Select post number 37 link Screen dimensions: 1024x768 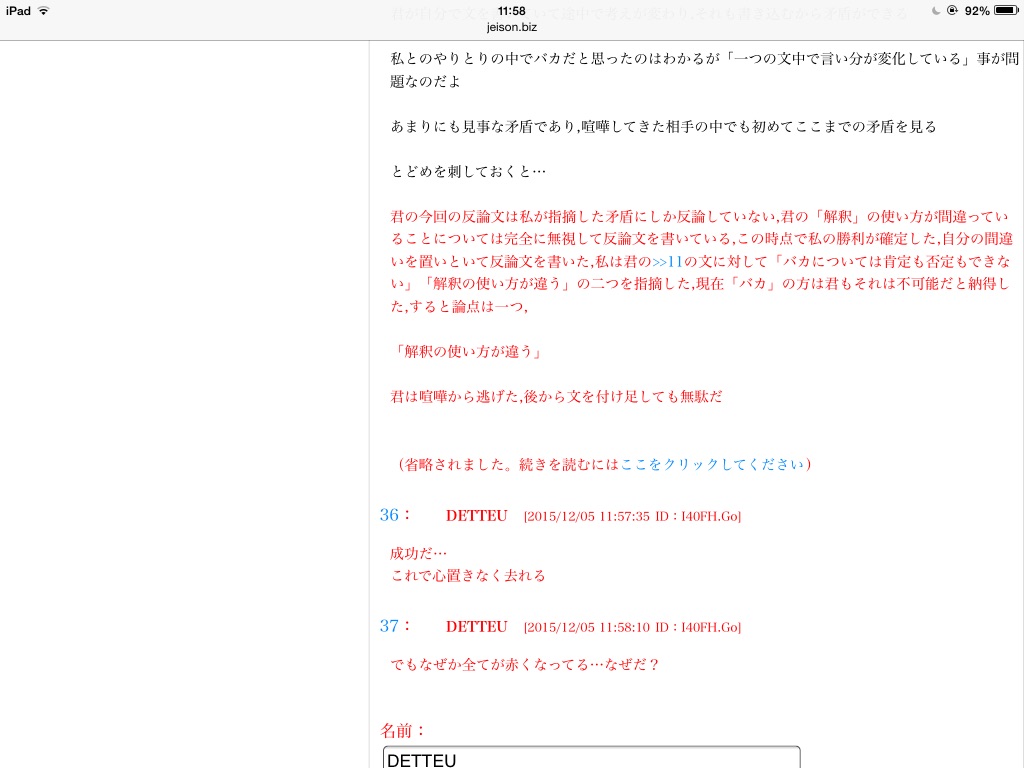coord(389,626)
